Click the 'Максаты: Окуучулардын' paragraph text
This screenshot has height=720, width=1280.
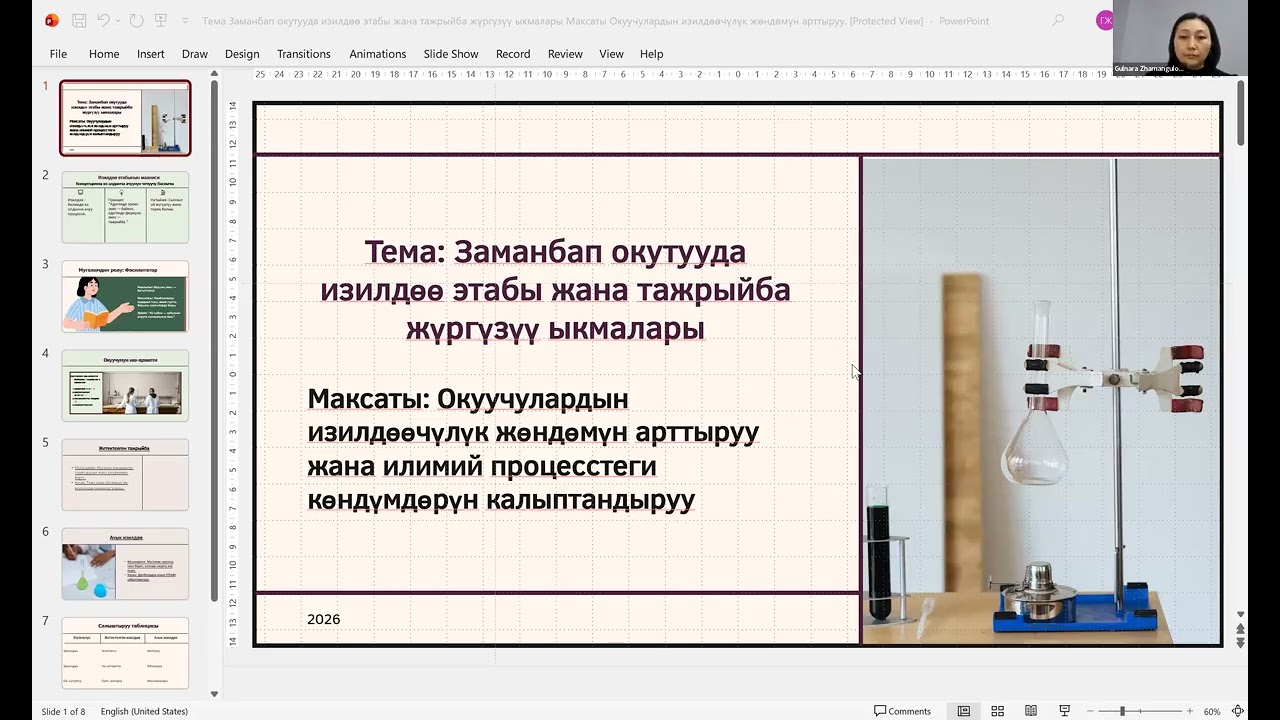click(468, 399)
